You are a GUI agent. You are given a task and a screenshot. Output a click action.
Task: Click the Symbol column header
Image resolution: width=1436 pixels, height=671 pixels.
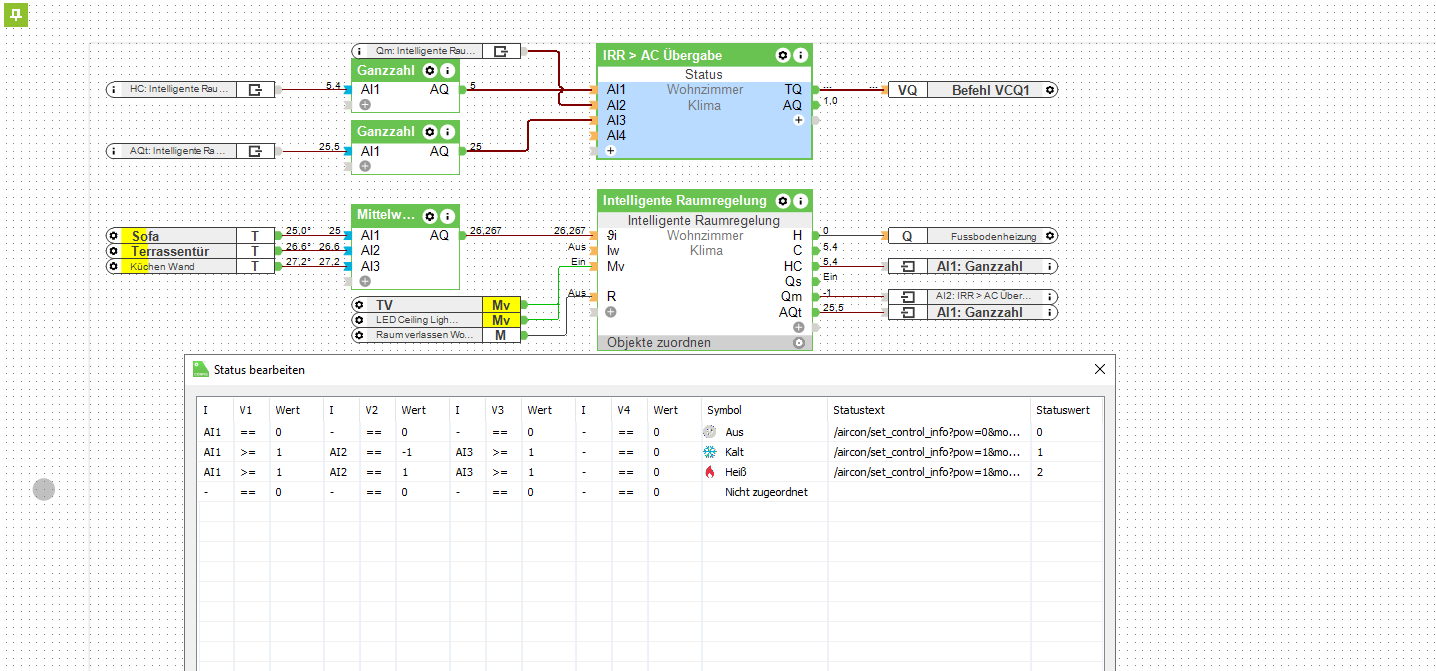[x=724, y=410]
